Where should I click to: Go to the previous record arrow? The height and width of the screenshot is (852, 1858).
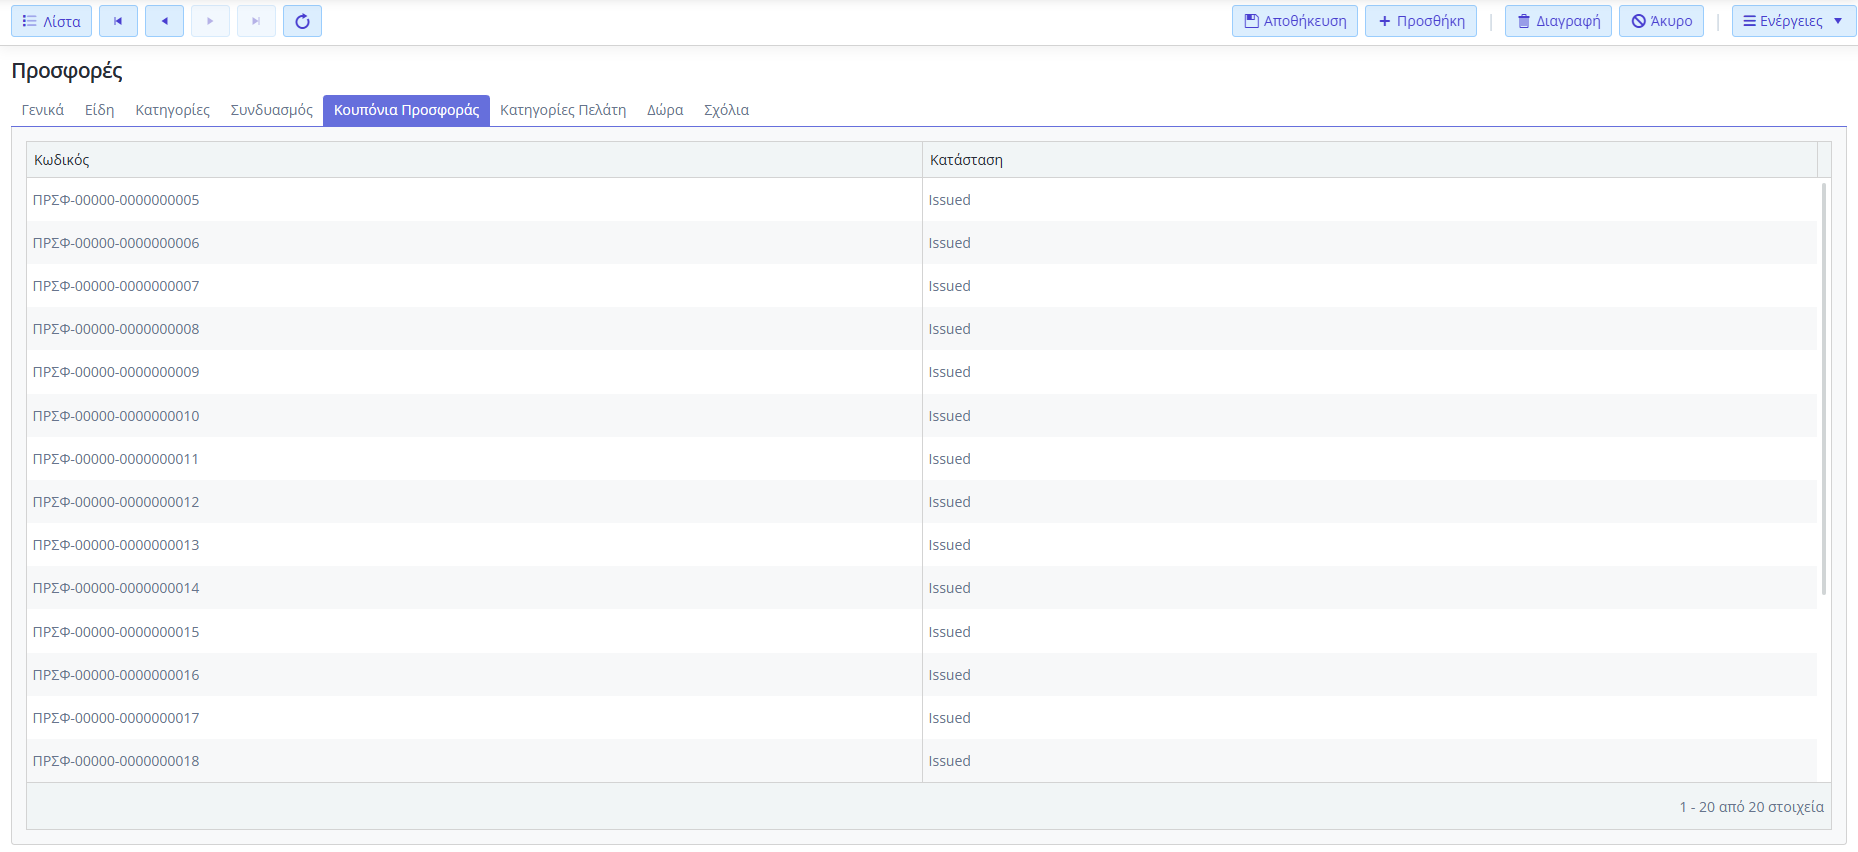[x=164, y=21]
